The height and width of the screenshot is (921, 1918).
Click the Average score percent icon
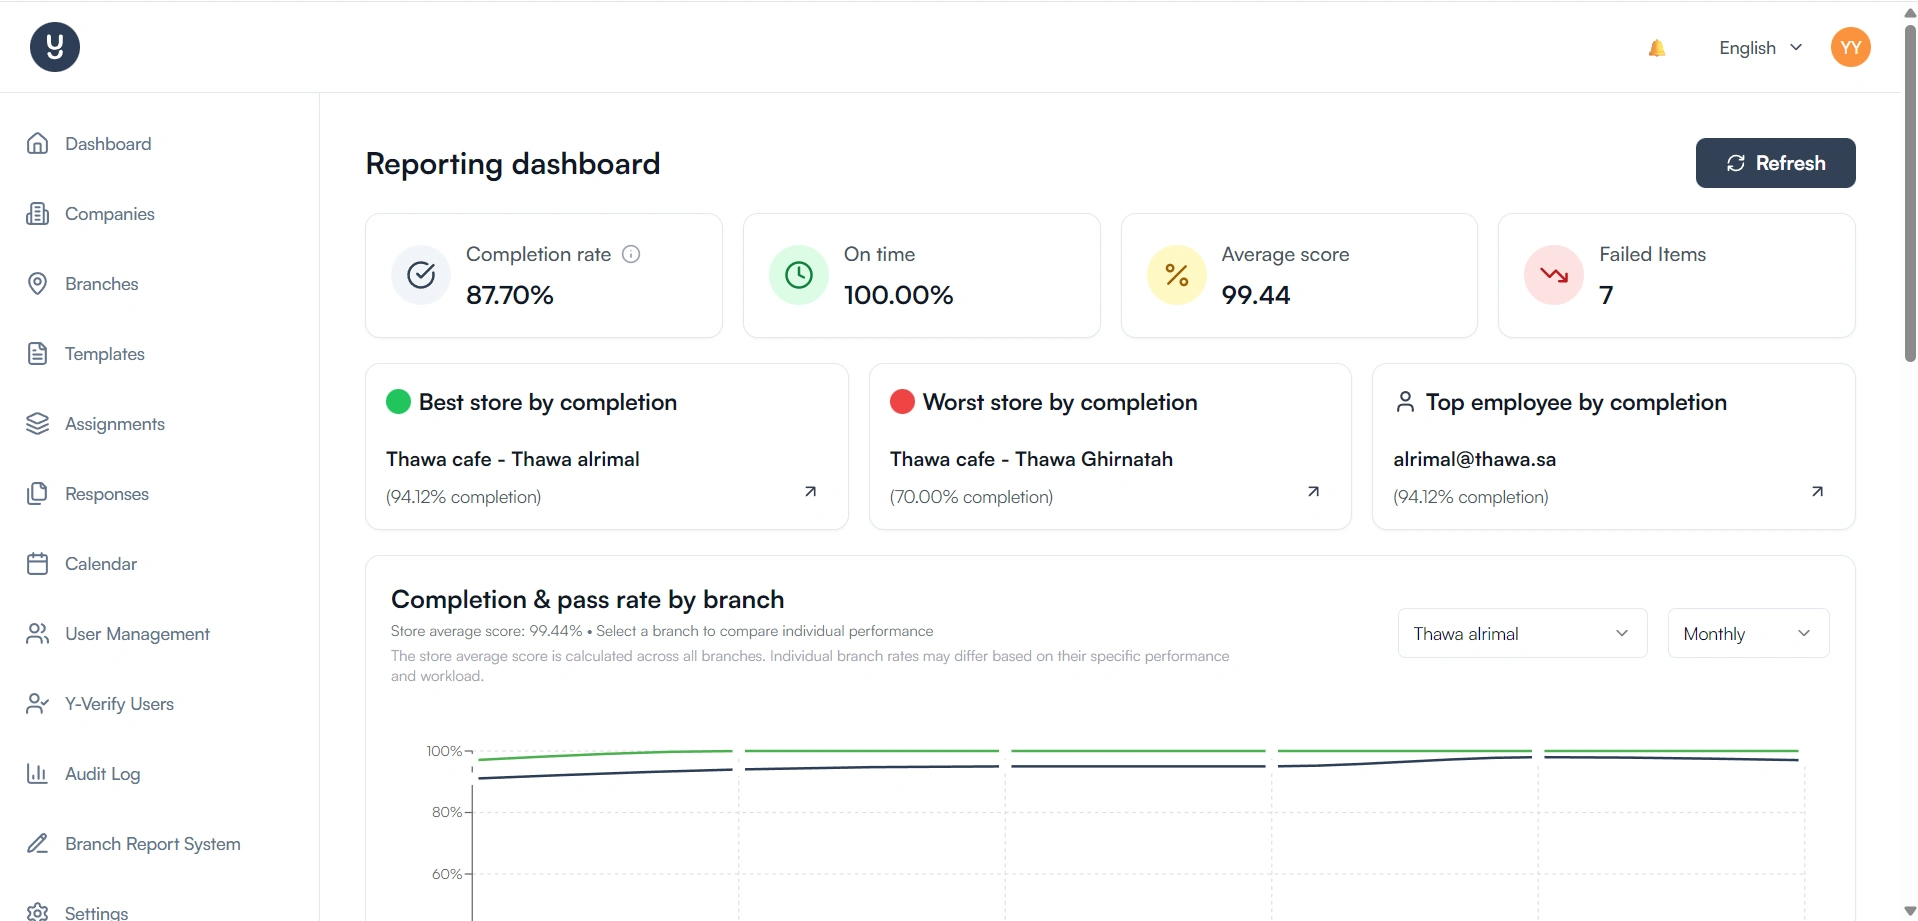[1176, 275]
